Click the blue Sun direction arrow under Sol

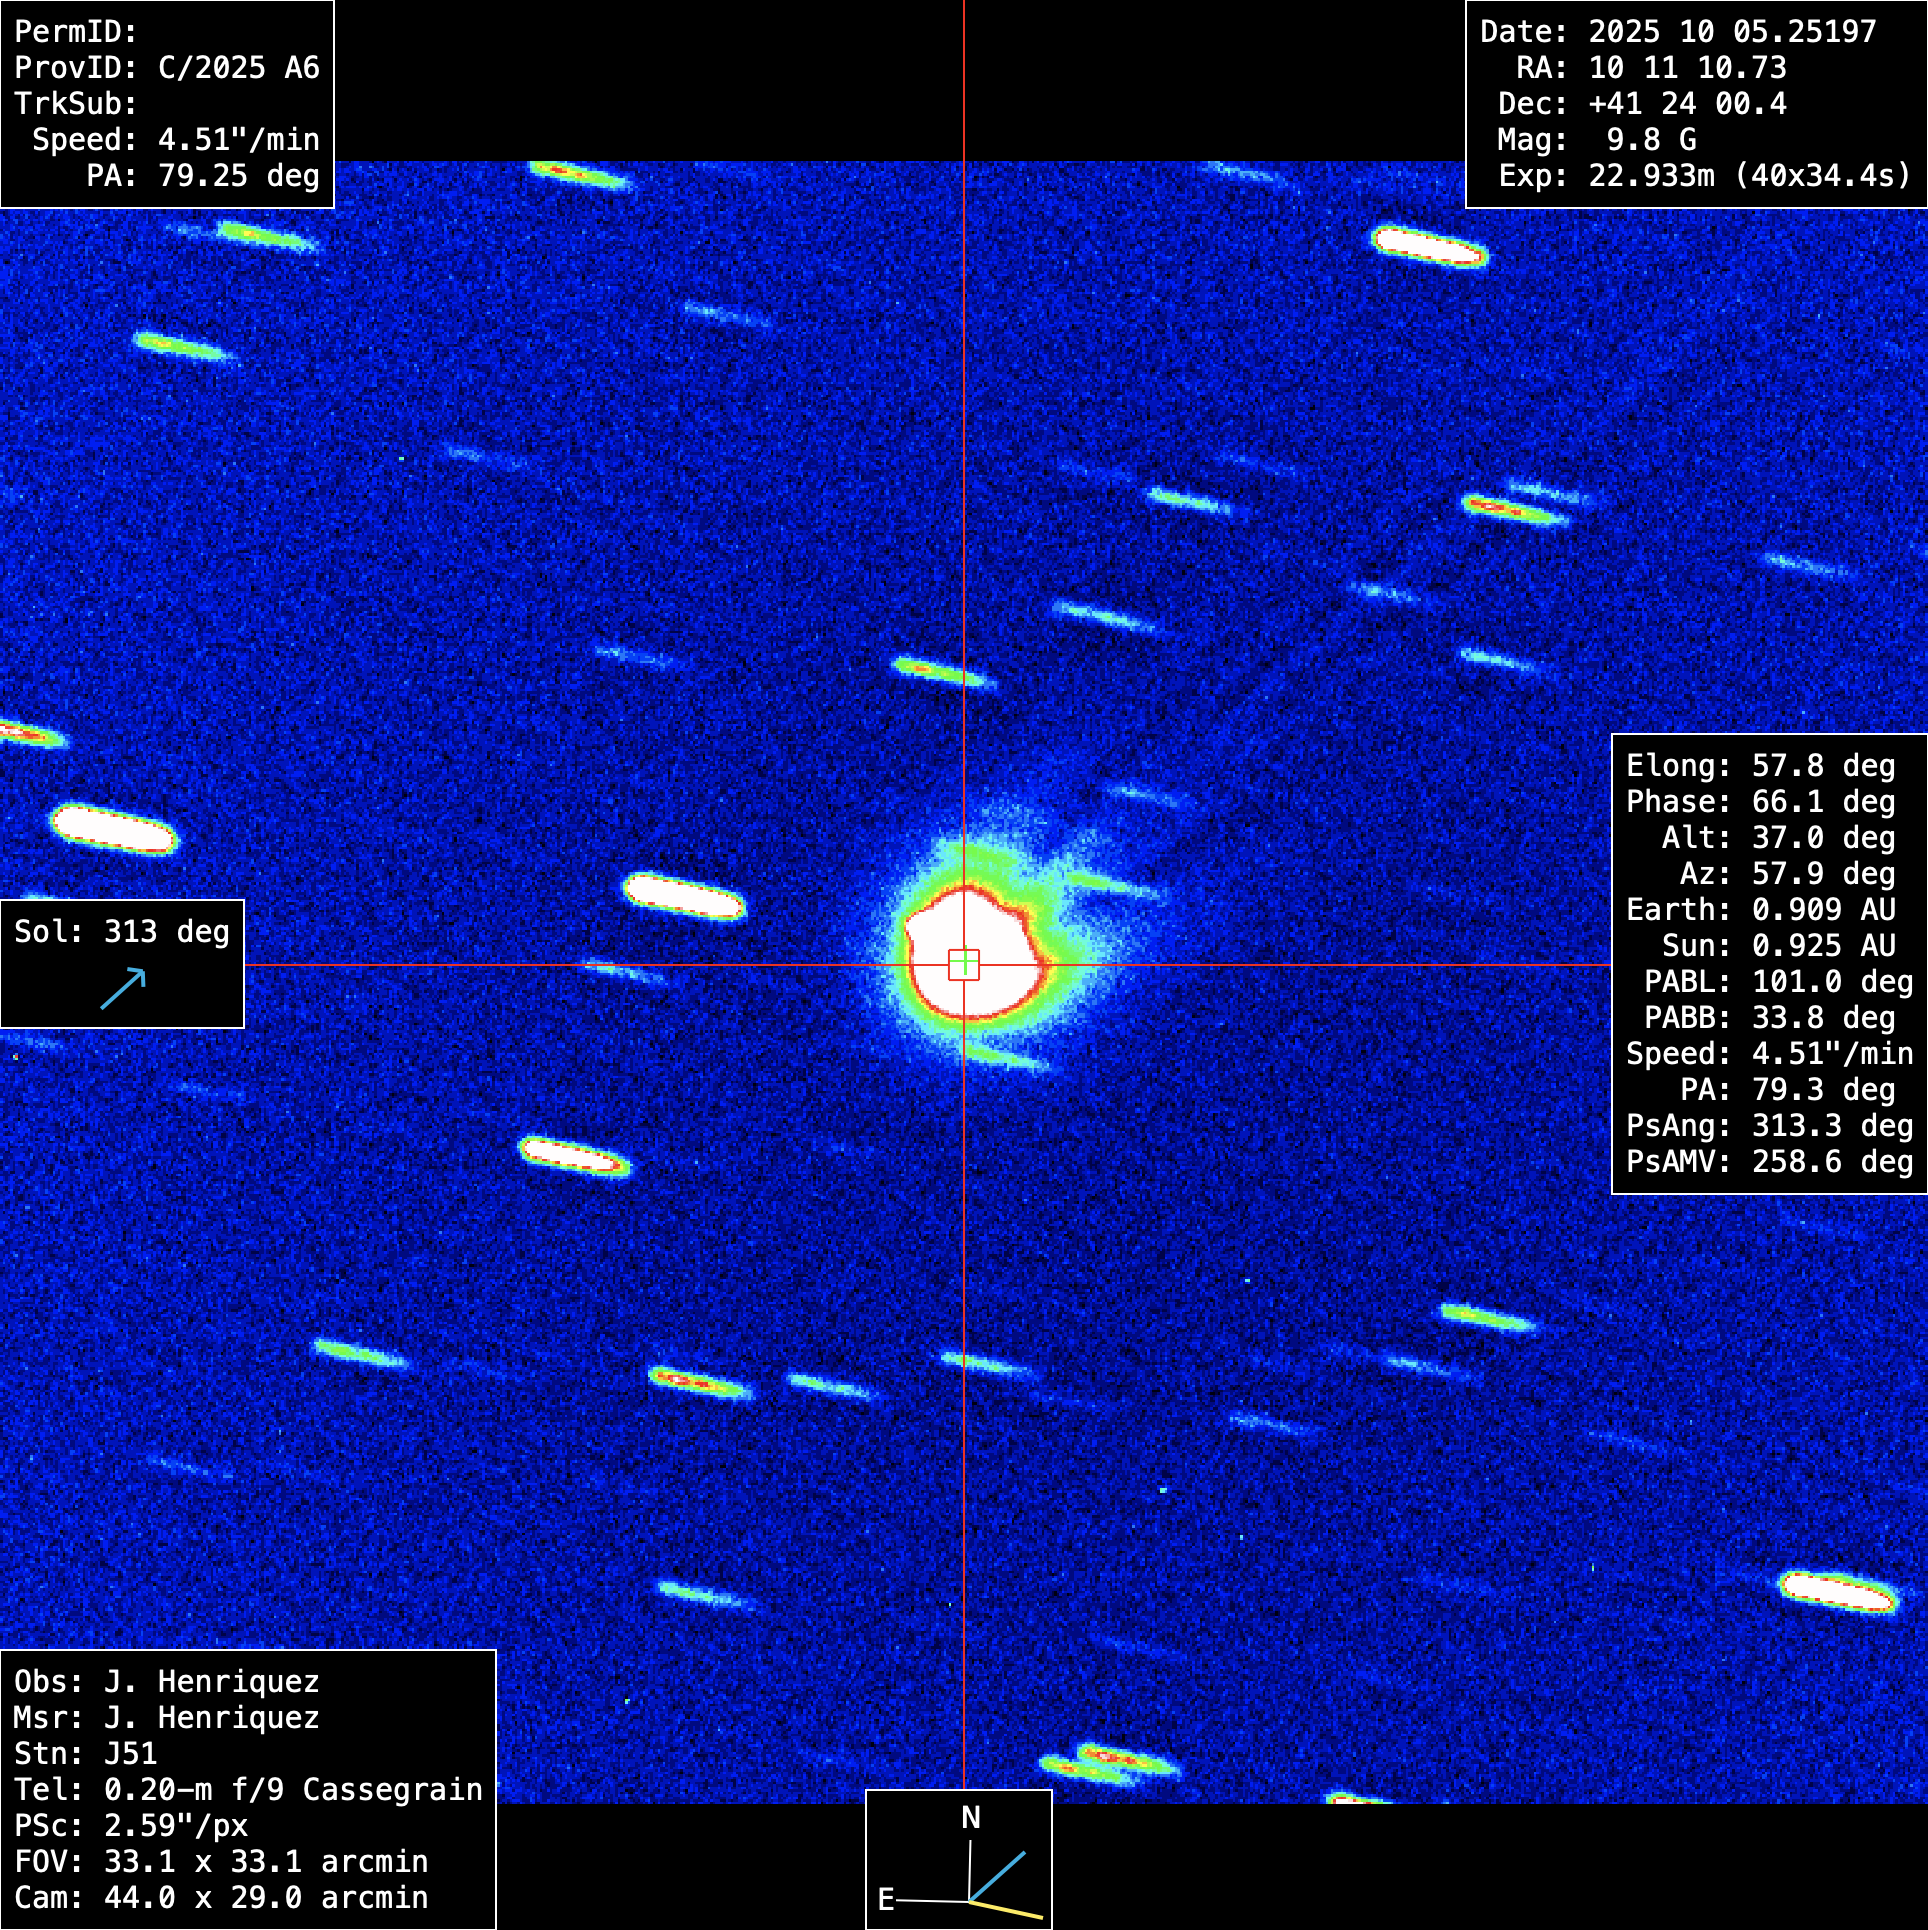click(124, 988)
